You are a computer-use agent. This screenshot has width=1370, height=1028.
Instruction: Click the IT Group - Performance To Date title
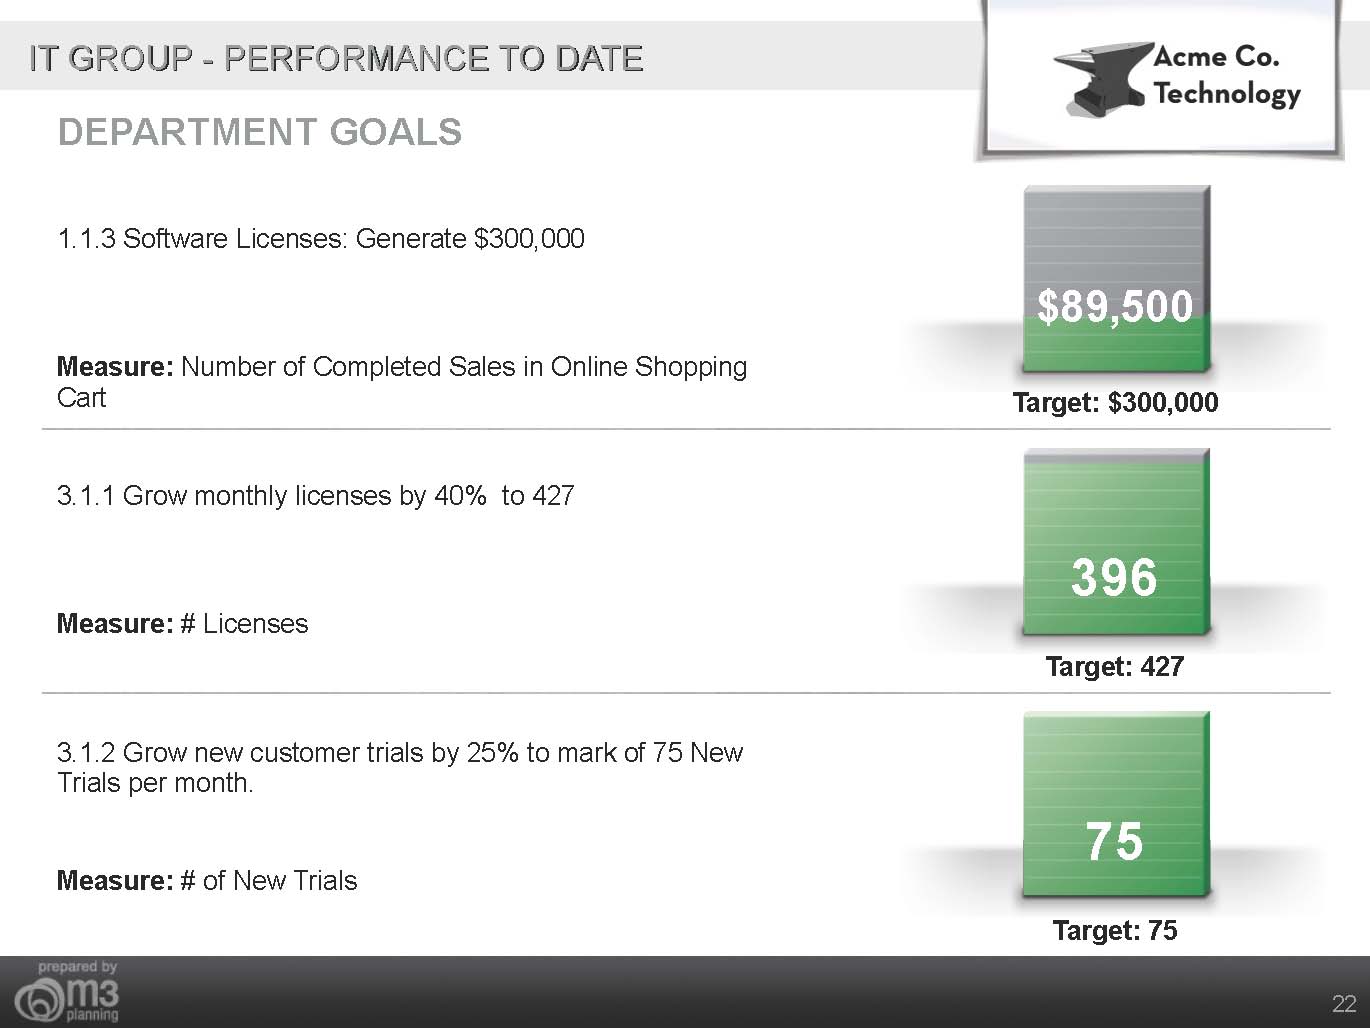point(336,58)
